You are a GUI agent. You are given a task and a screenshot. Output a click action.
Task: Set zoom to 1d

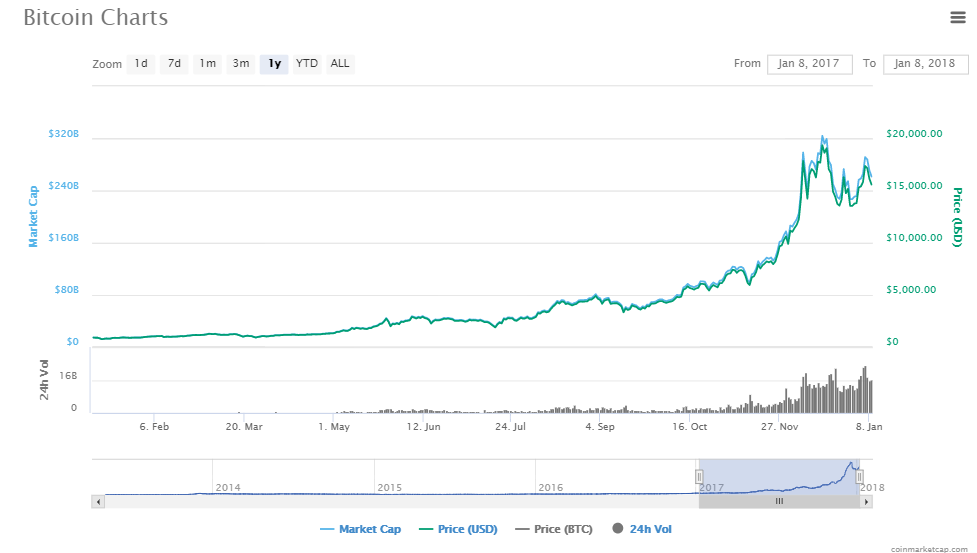click(x=141, y=64)
